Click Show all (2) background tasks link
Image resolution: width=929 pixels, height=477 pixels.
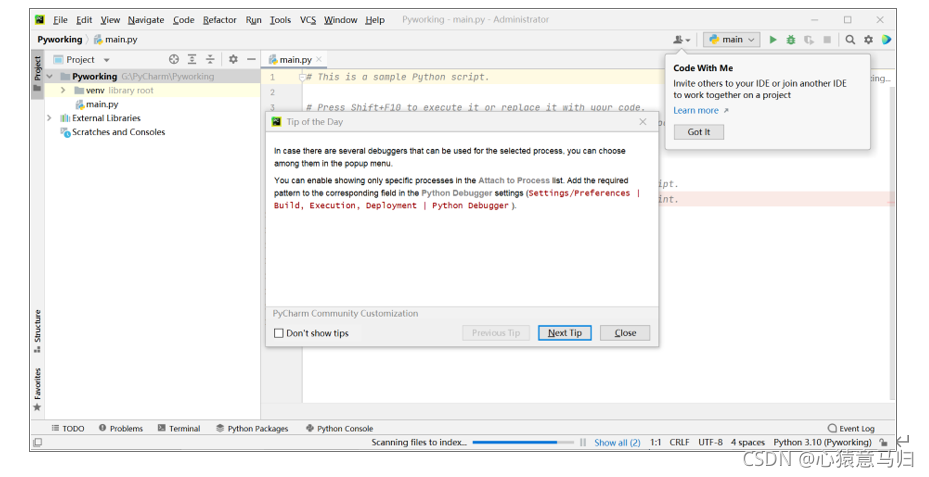click(617, 442)
